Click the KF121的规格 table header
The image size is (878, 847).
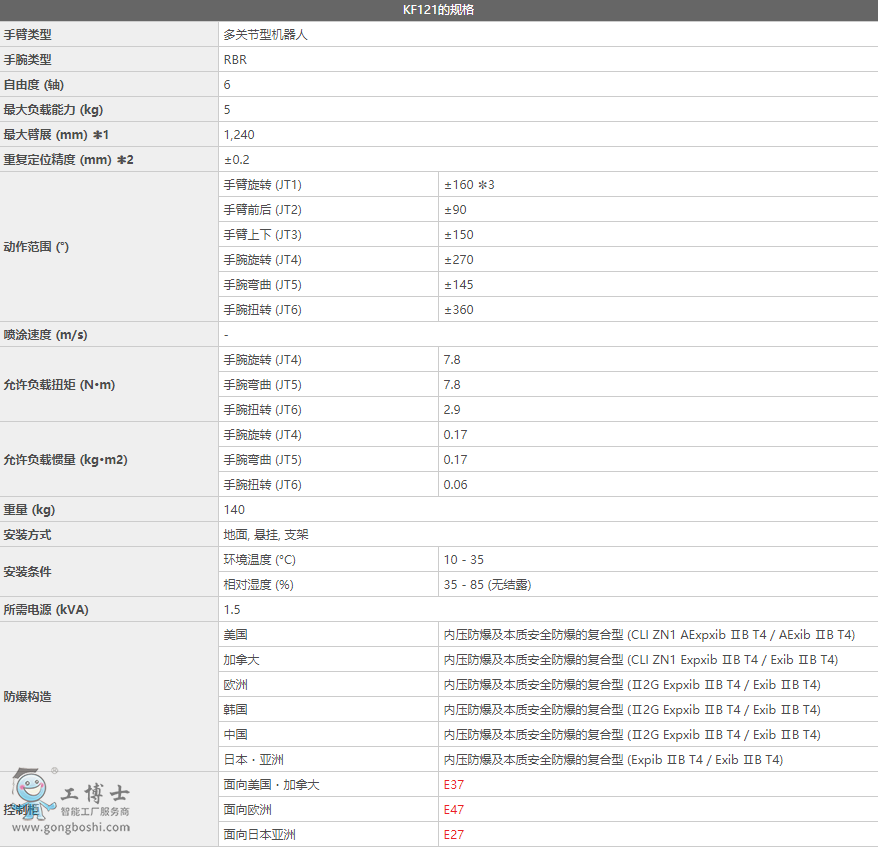tap(439, 10)
